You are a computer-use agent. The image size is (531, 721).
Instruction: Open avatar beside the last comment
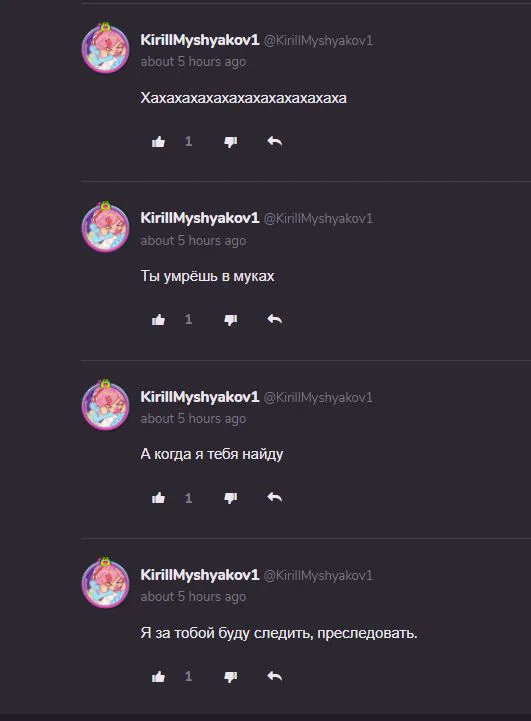pyautogui.click(x=106, y=583)
